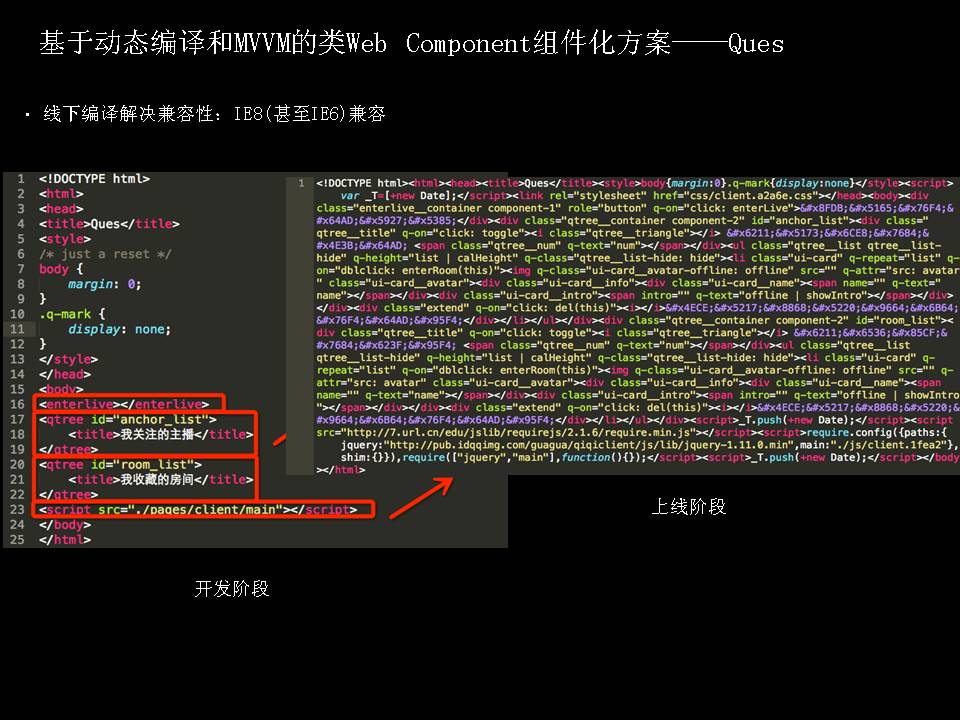This screenshot has width=960, height=720.
Task: Click the bullet point before 线下编译解决兼容性
Action: tap(28, 115)
